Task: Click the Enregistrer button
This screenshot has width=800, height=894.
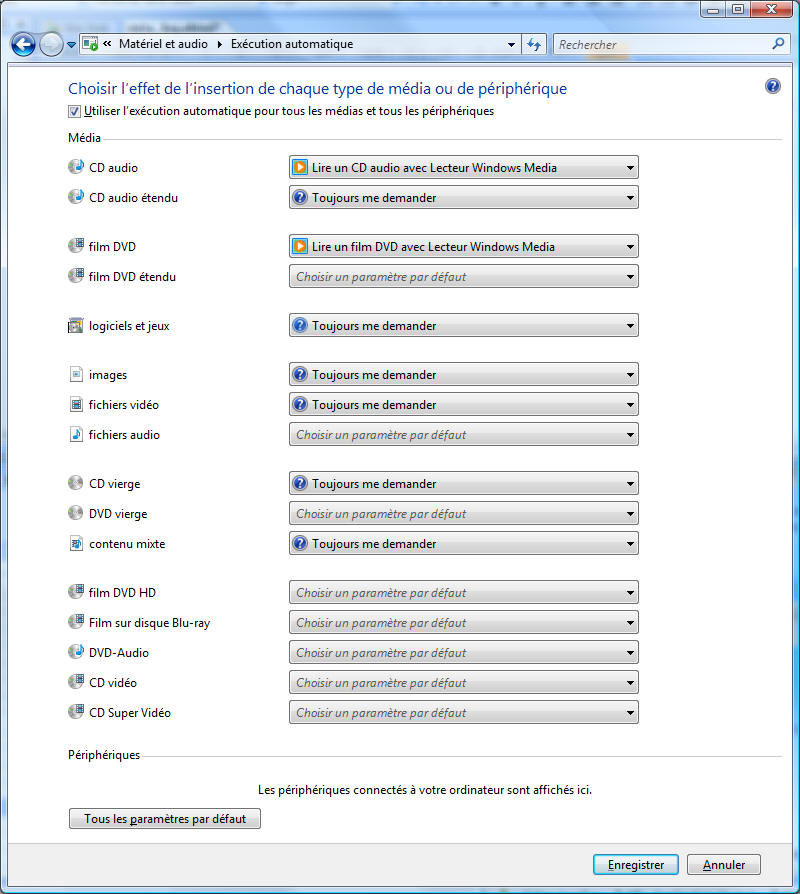Action: [635, 864]
